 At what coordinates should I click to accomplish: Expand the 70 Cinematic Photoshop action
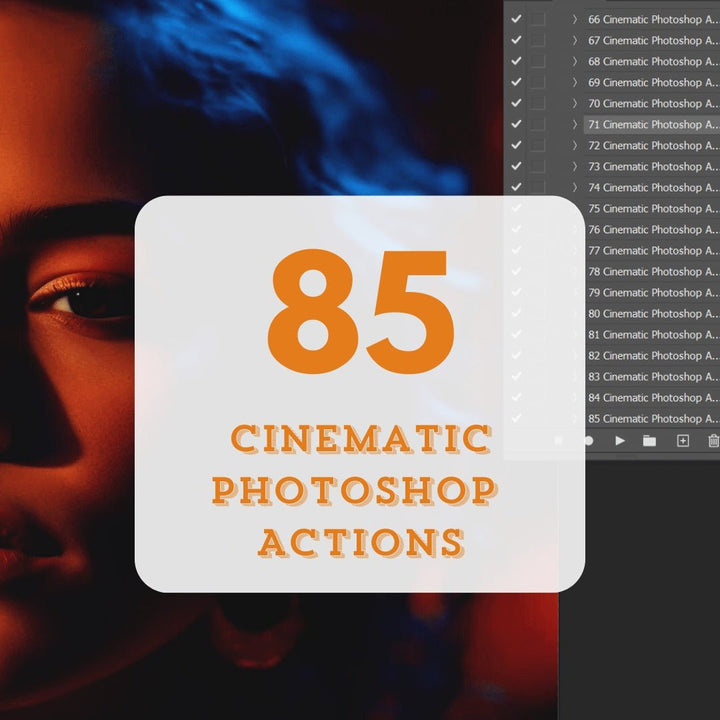pyautogui.click(x=575, y=103)
